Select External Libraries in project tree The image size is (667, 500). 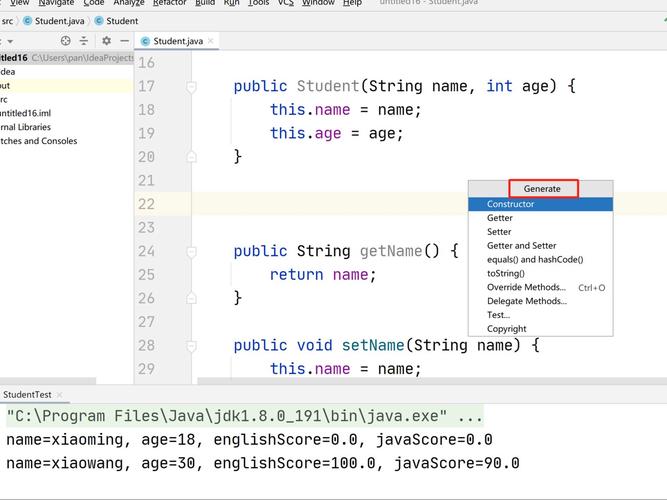pos(25,127)
